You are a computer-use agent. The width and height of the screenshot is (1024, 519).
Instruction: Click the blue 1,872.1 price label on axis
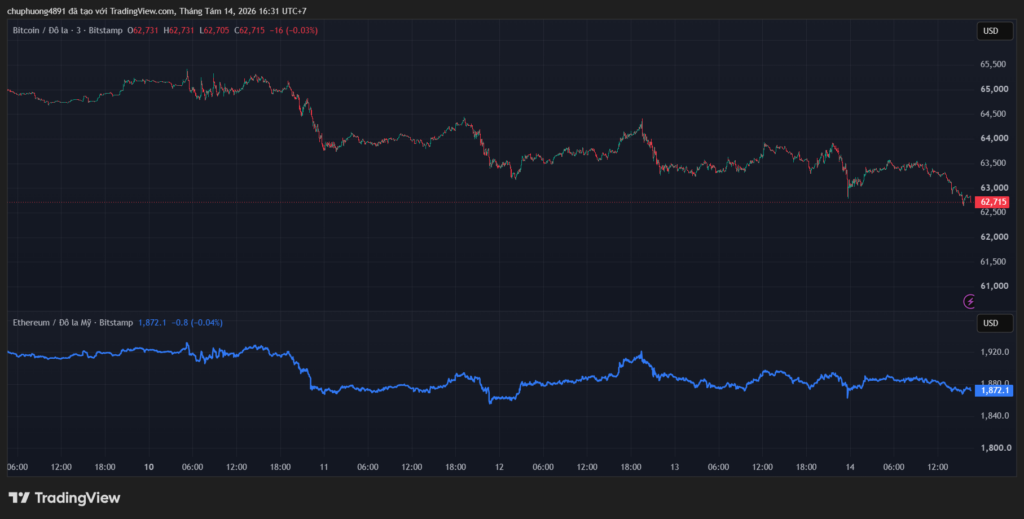coord(992,390)
